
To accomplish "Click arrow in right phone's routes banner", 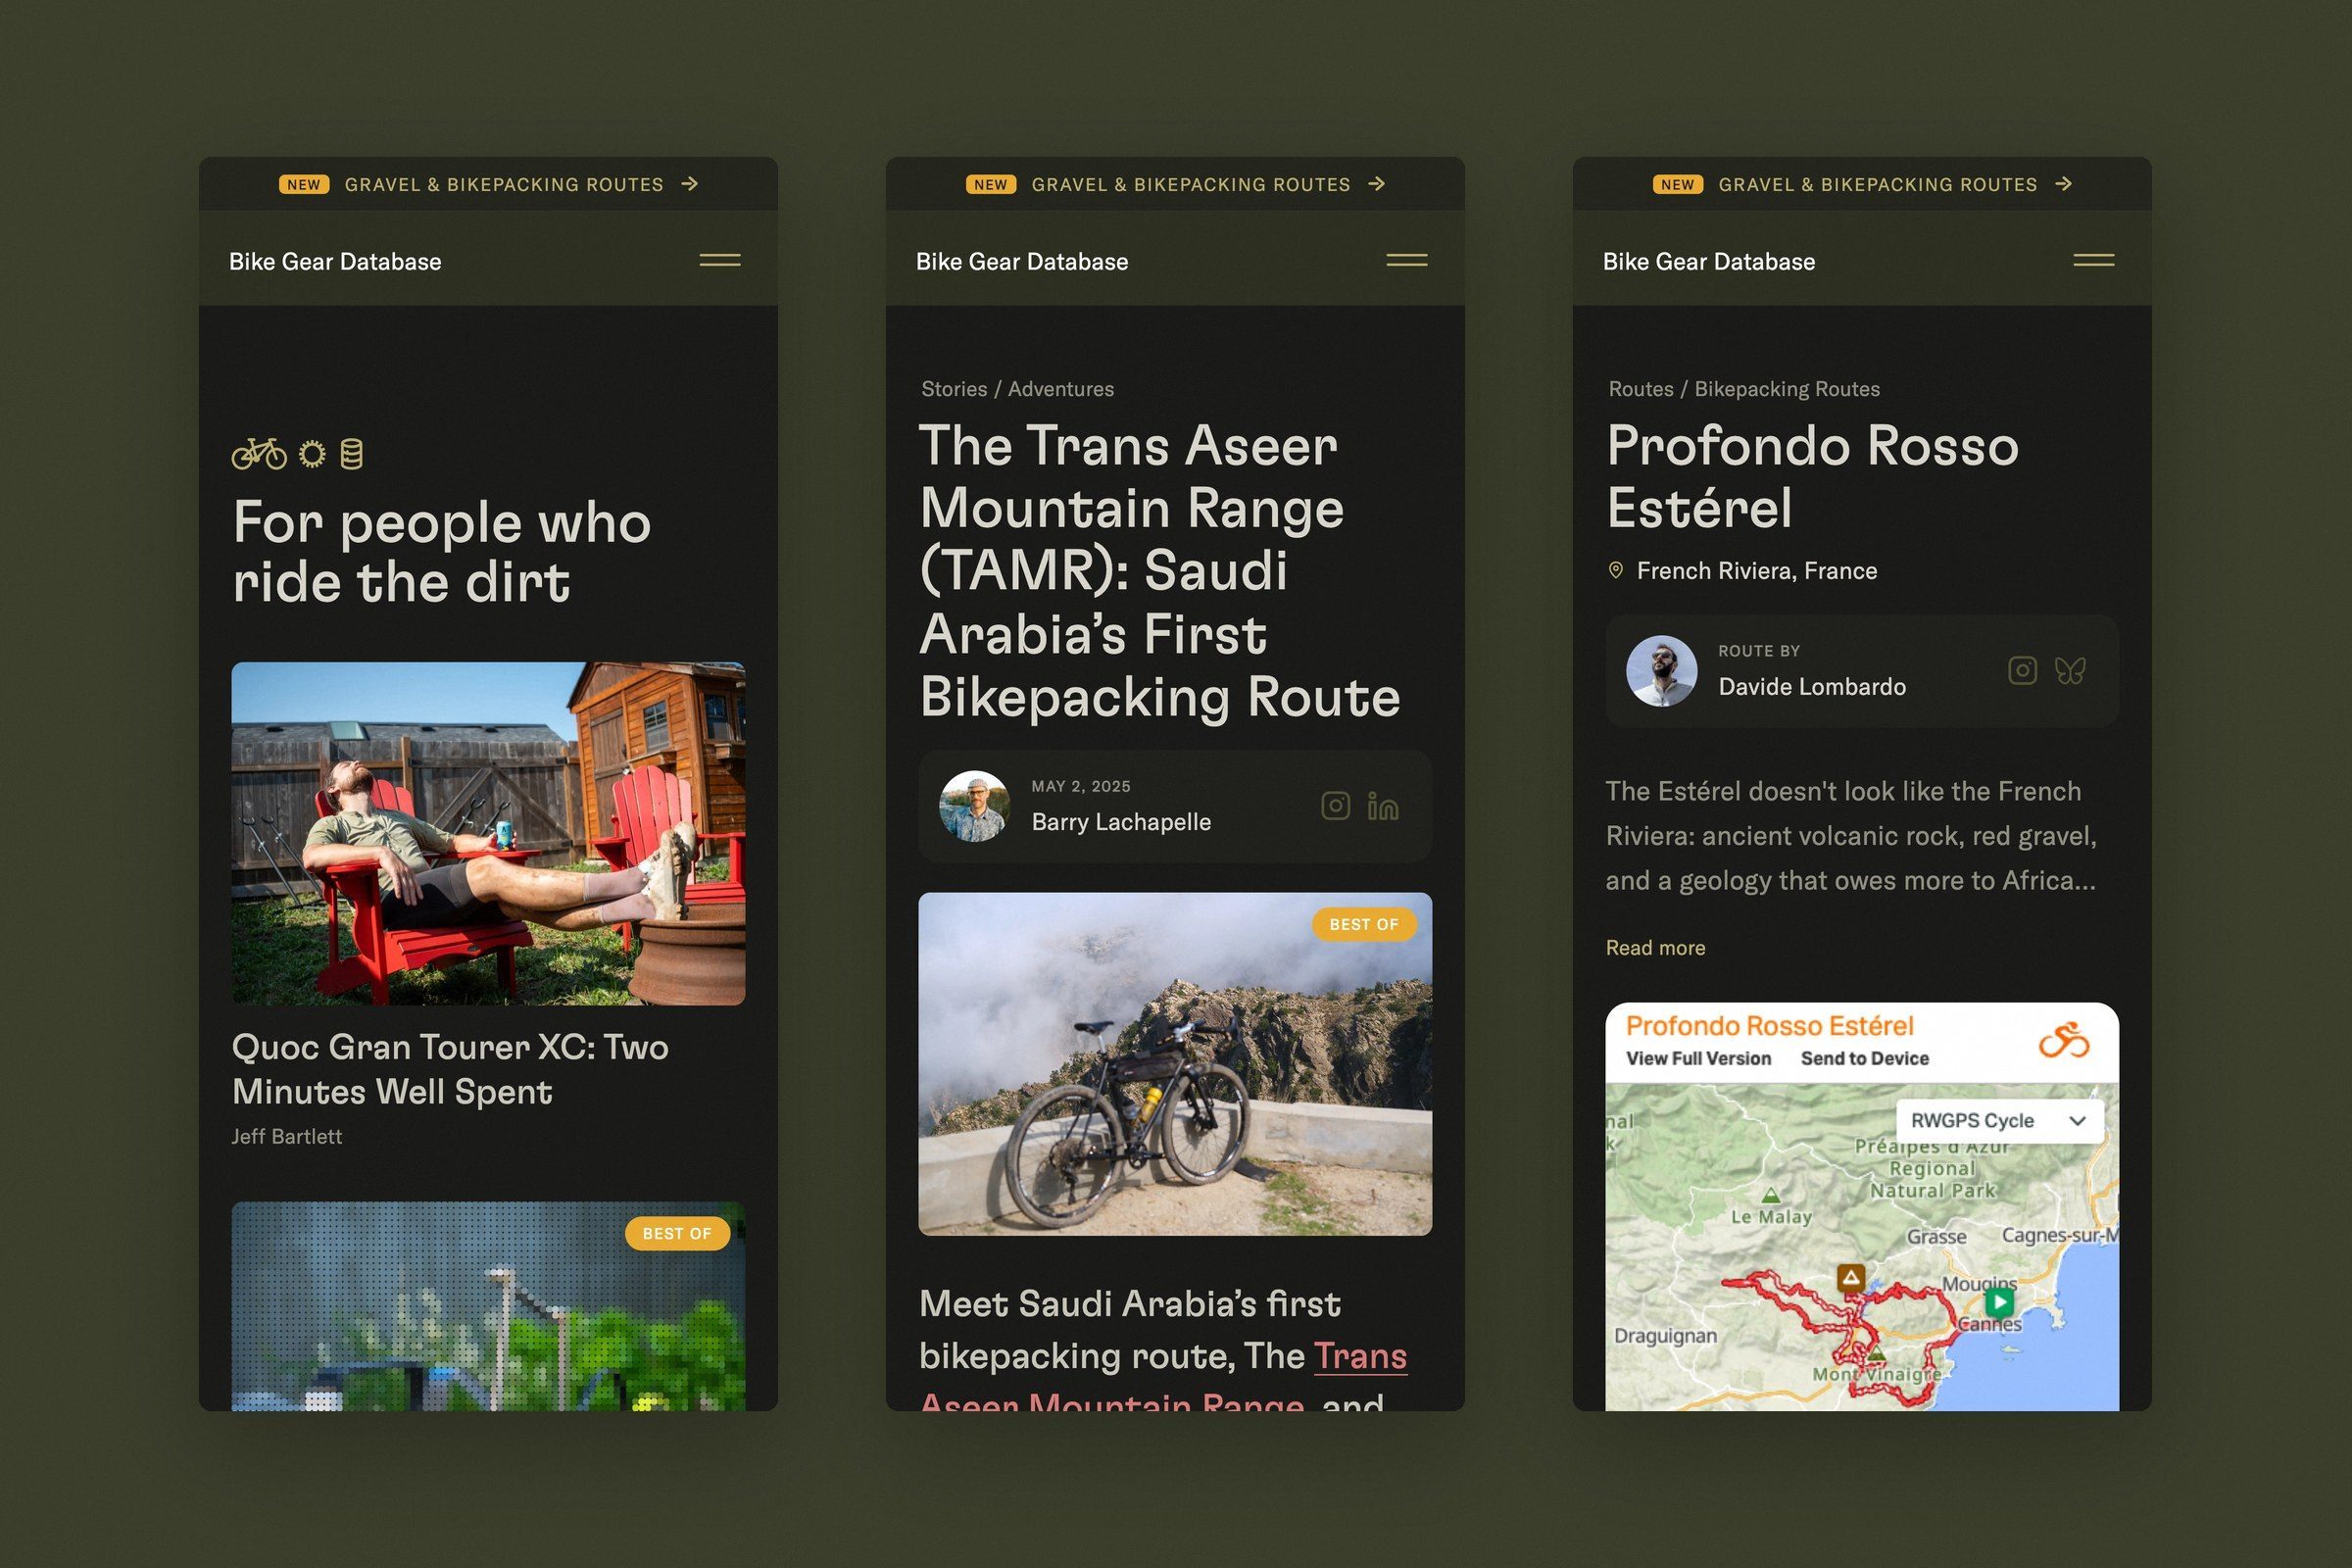I will coord(2064,184).
